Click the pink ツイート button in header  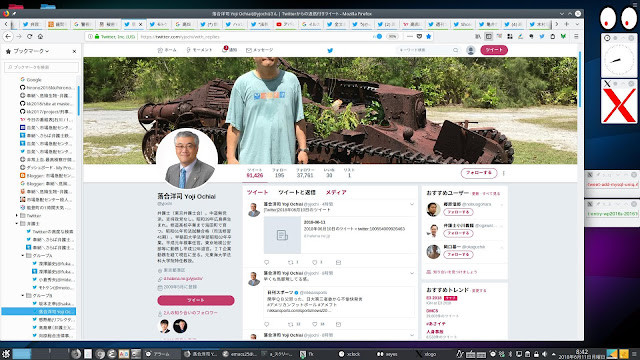(494, 50)
